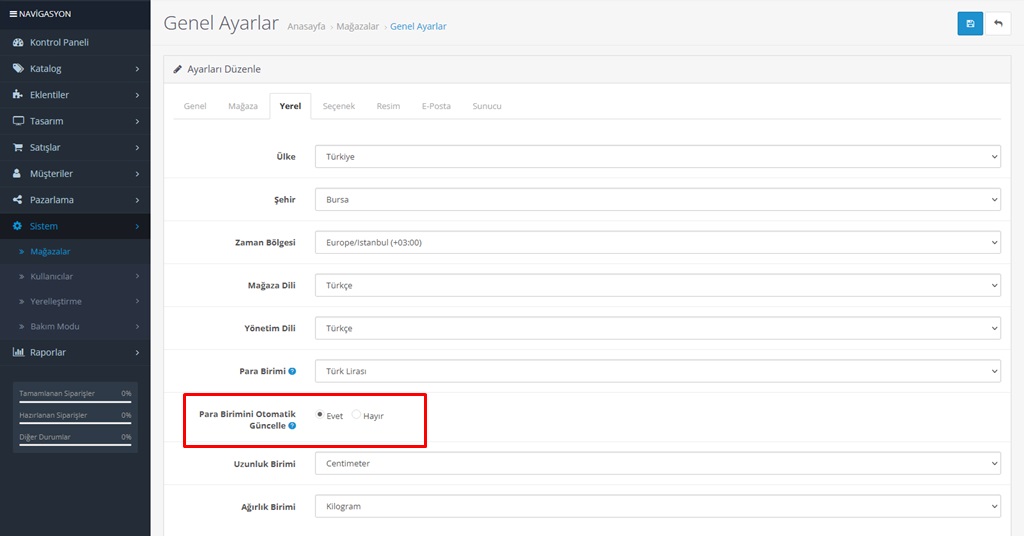Click the Diğer Durumlar progress bar

coord(75,445)
